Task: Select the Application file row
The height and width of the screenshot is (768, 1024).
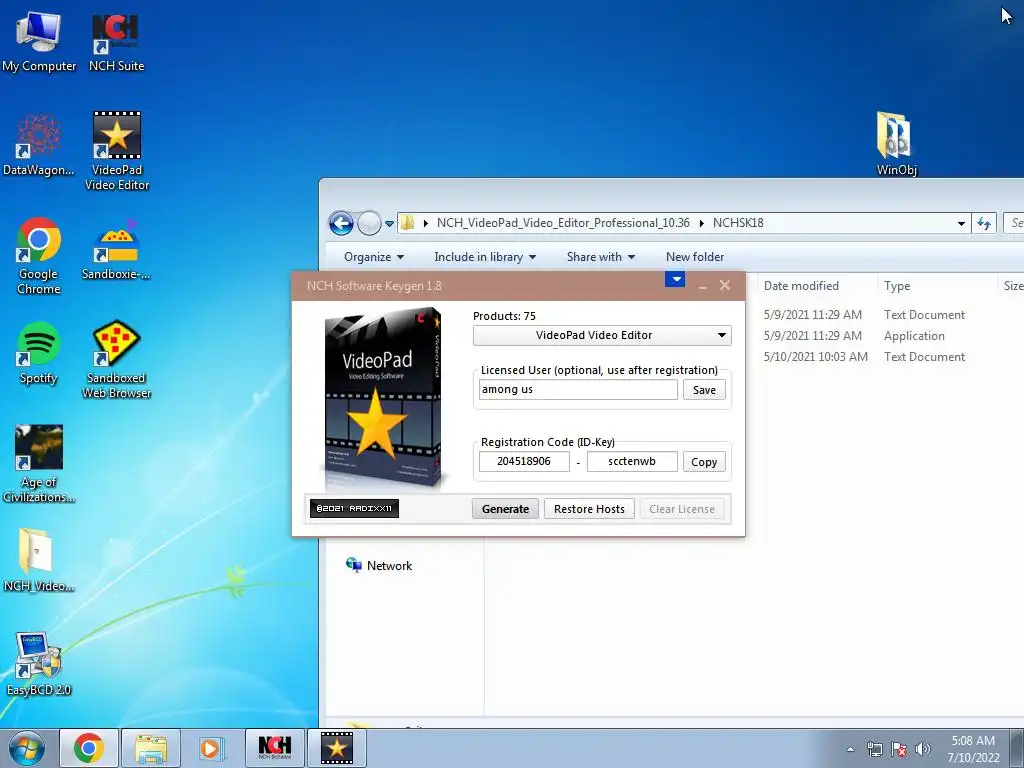Action: pos(885,336)
